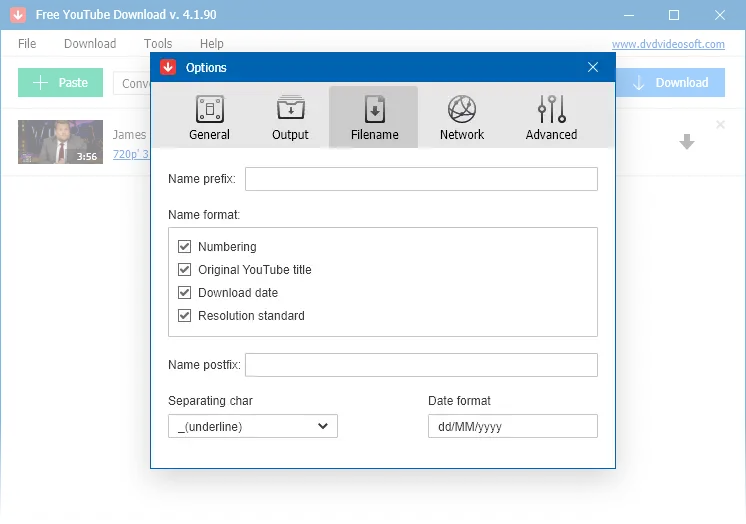Open the File menu
Image resolution: width=746 pixels, height=524 pixels.
27,44
